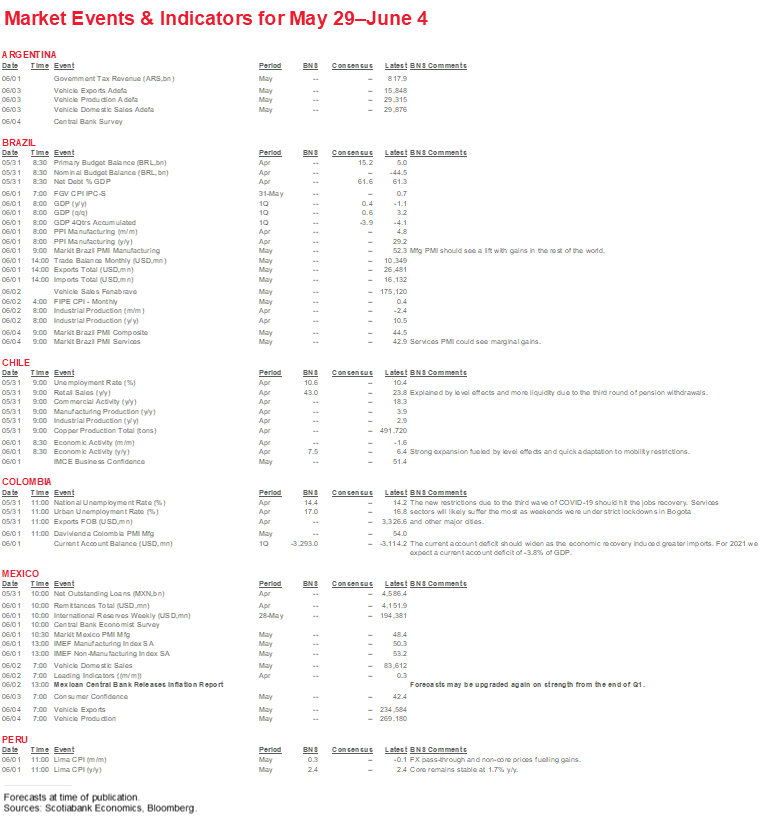Select the Lima CPI (m/m) event
Viewport: 765px width, 832px height.
point(83,760)
